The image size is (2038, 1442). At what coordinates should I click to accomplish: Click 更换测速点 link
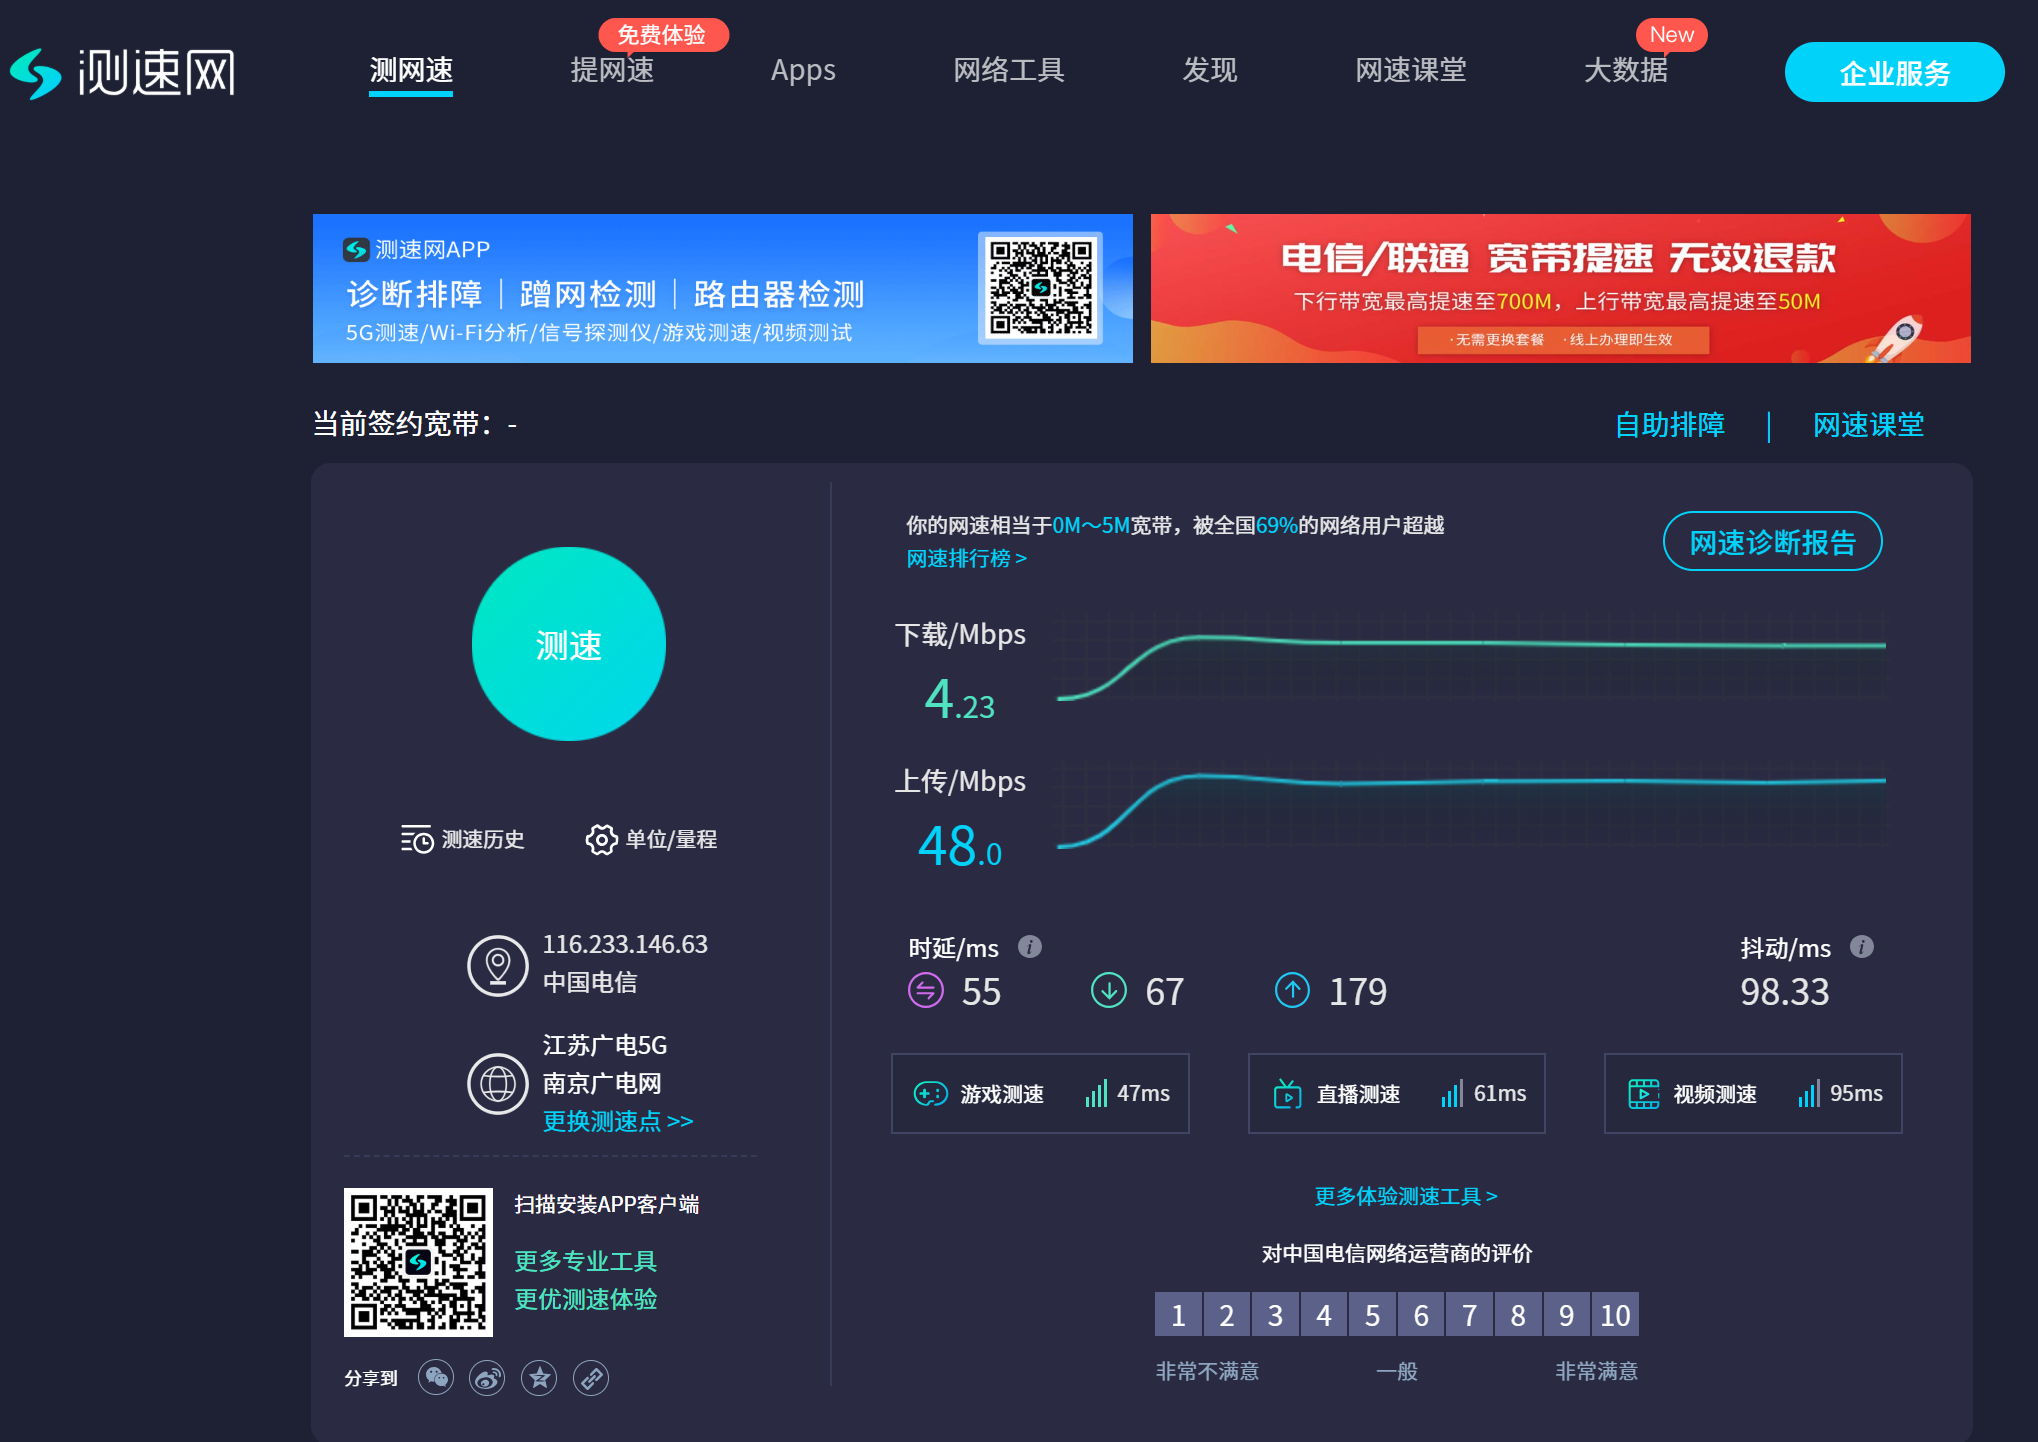618,1121
